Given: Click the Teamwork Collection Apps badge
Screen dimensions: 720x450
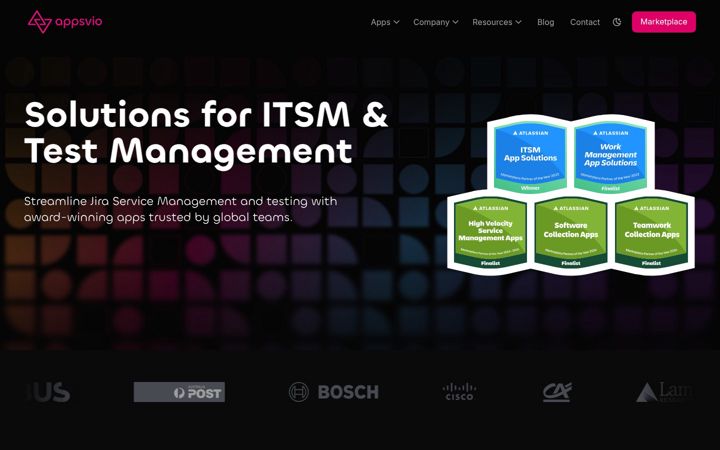Looking at the screenshot, I should click(652, 232).
